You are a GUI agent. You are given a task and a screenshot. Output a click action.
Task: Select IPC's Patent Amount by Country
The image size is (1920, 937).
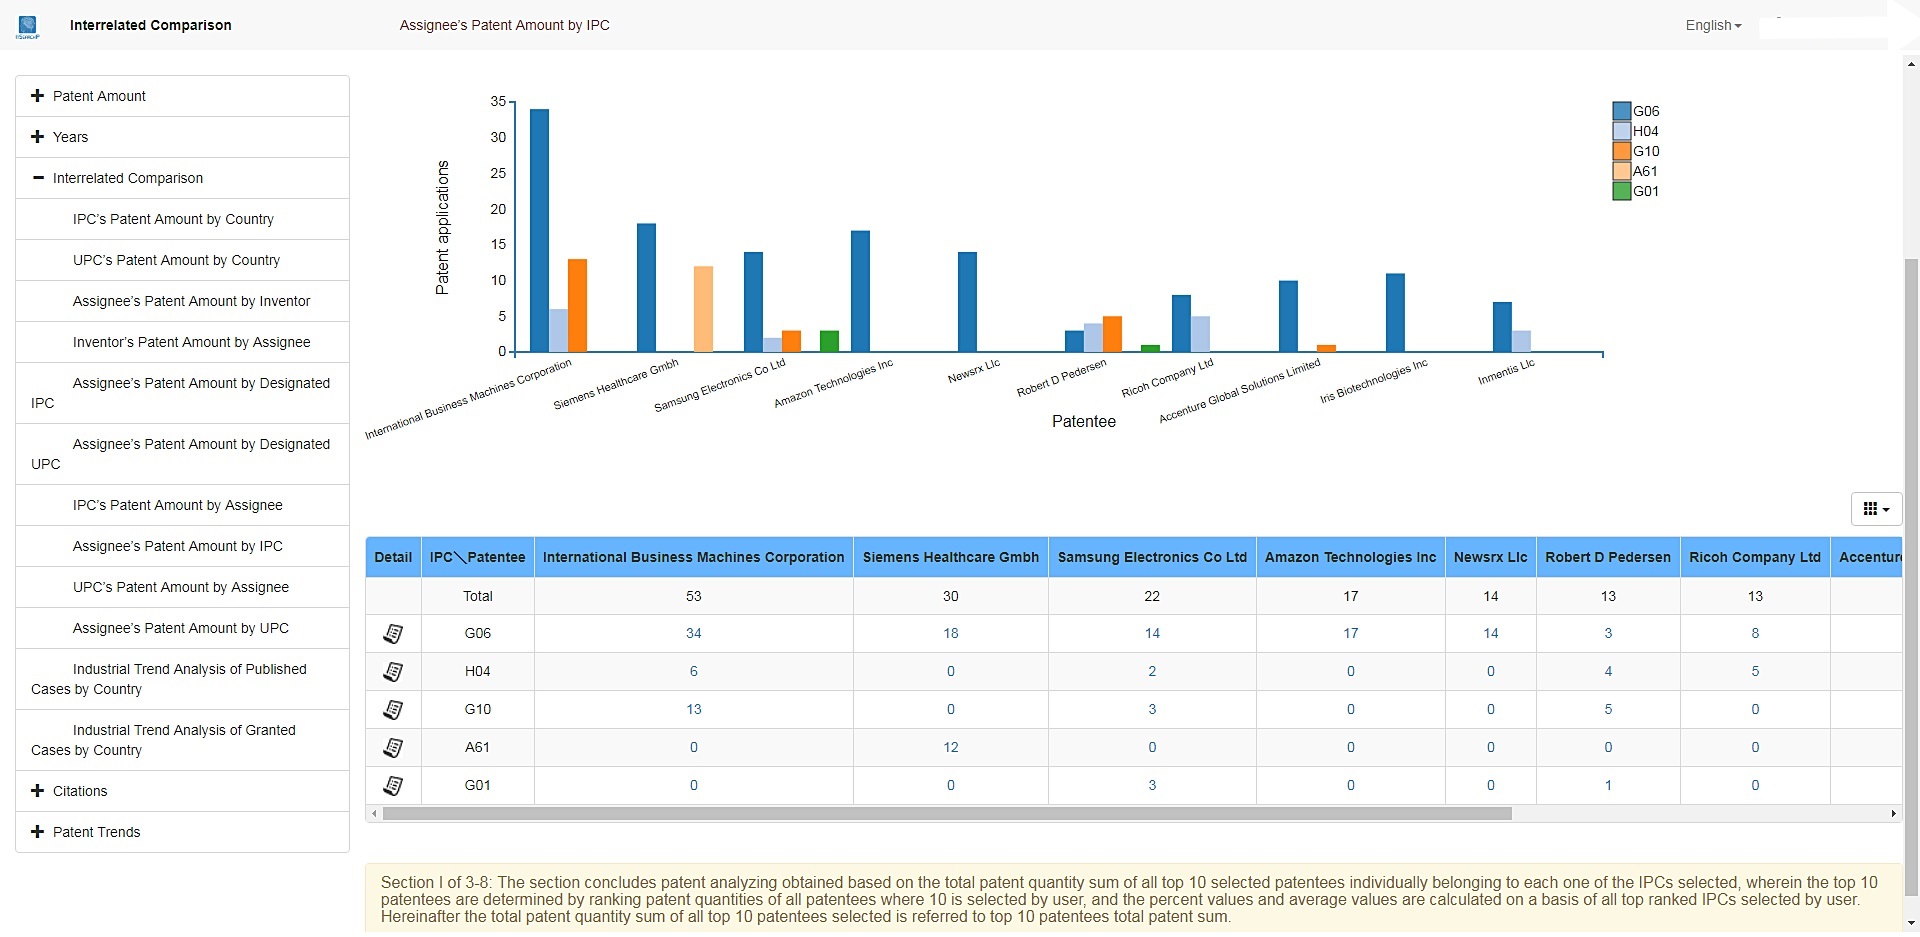pos(173,219)
